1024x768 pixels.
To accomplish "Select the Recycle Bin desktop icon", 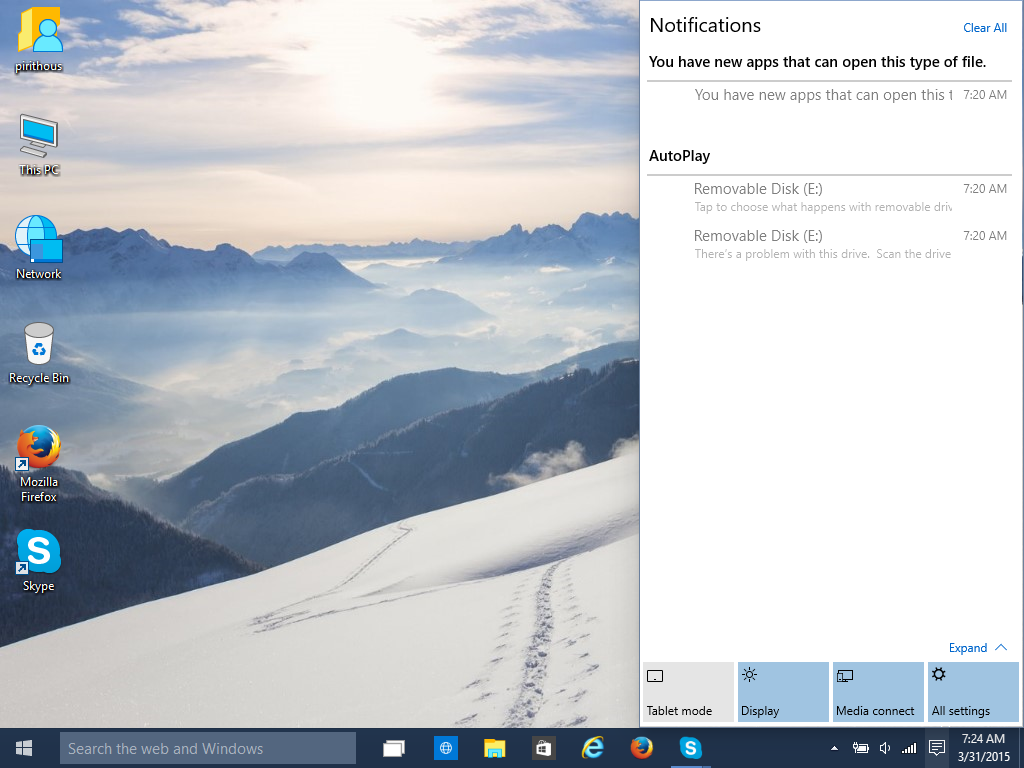I will (x=39, y=353).
